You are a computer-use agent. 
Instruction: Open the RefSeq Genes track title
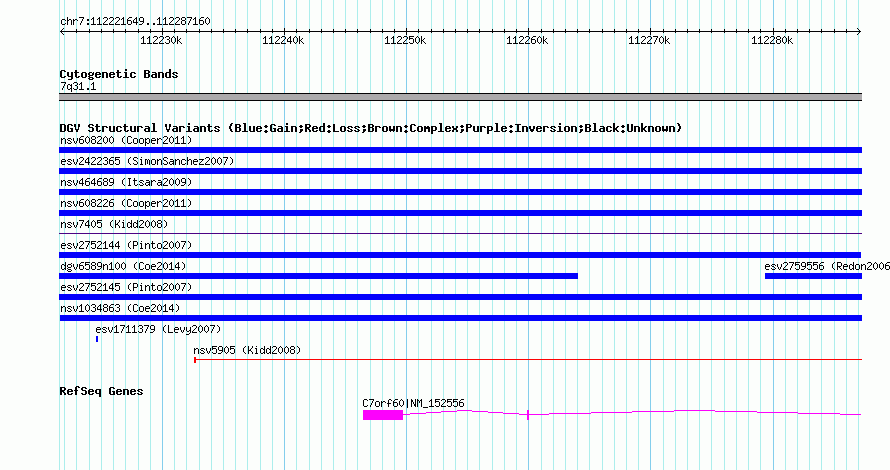(x=101, y=391)
